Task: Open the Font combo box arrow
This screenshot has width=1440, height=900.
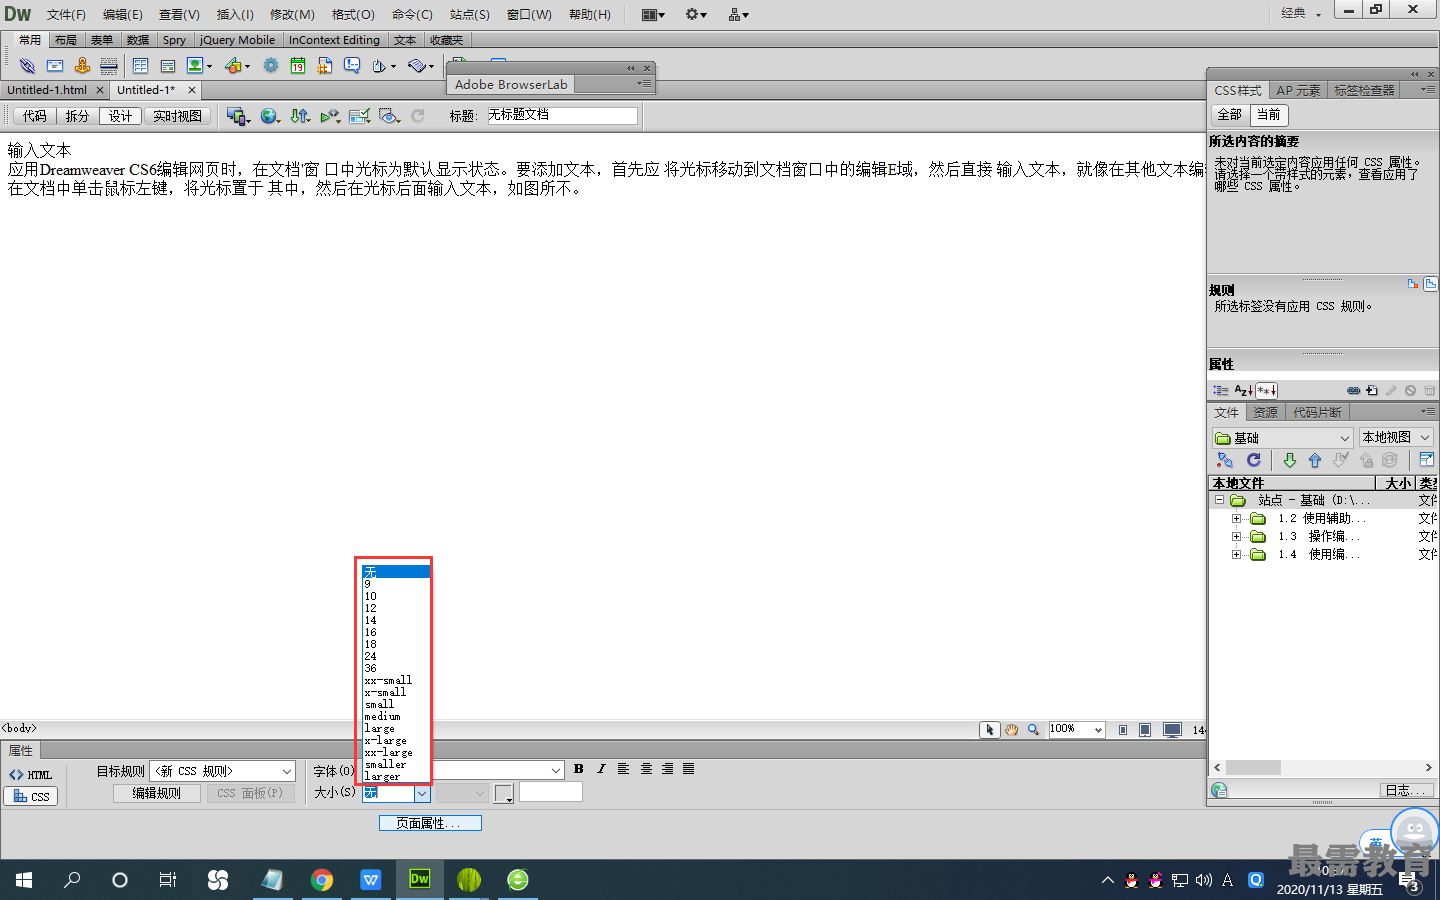Action: click(556, 771)
